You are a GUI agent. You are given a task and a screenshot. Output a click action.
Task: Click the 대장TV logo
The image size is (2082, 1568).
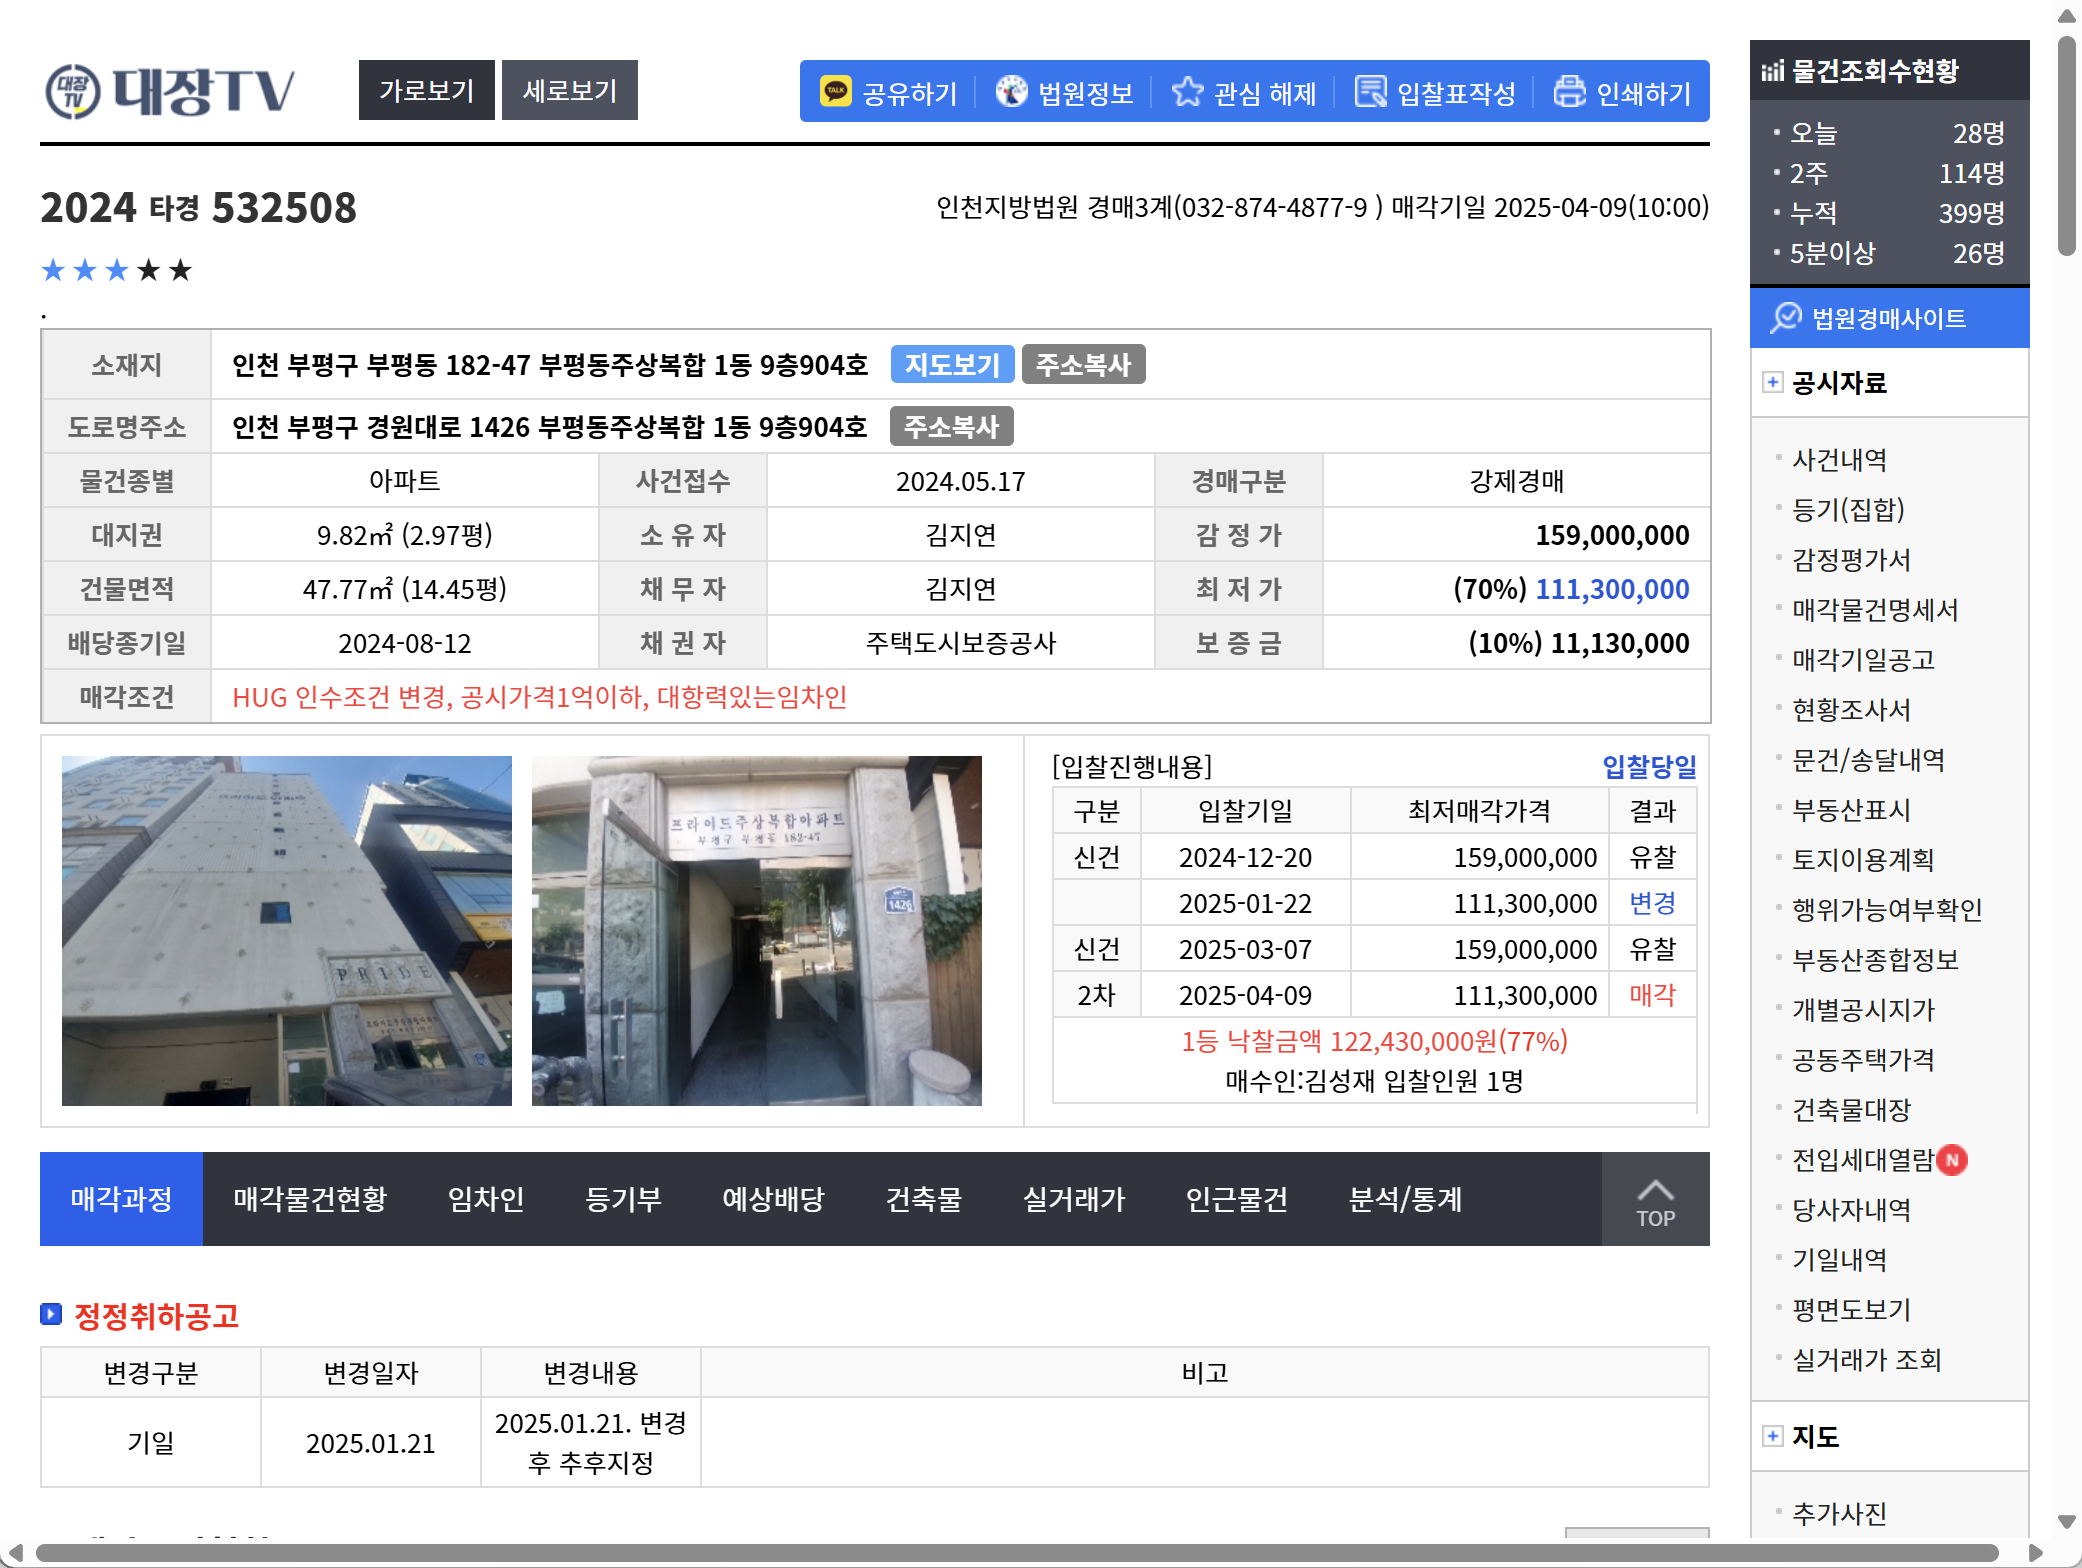tap(171, 91)
